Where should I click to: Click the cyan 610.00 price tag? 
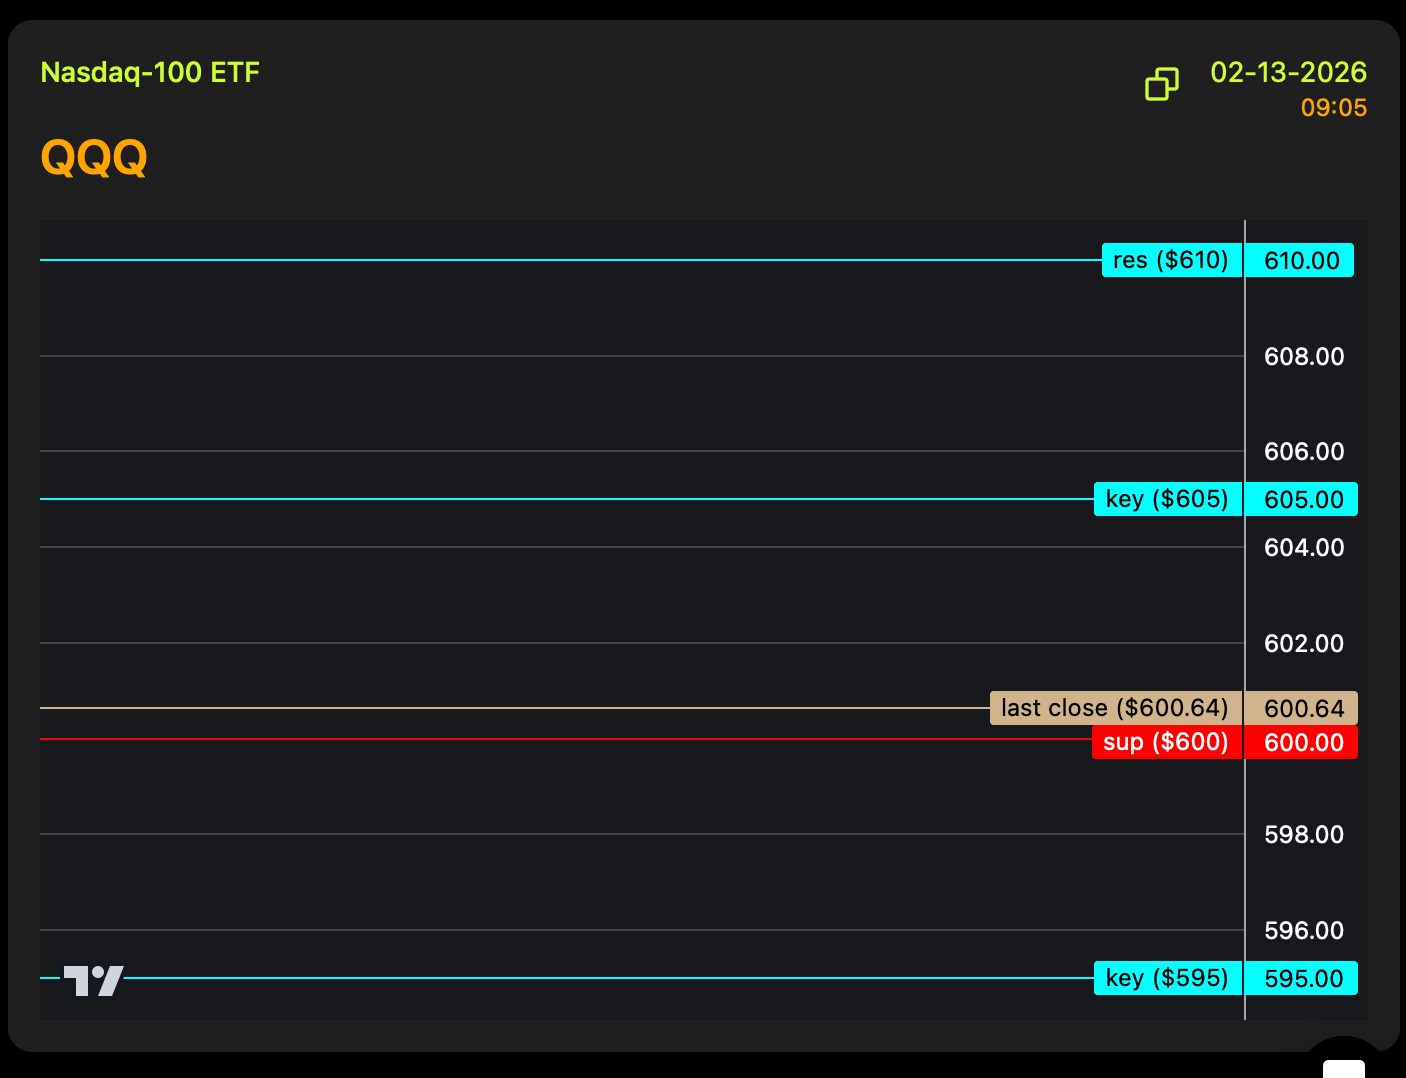point(1301,260)
